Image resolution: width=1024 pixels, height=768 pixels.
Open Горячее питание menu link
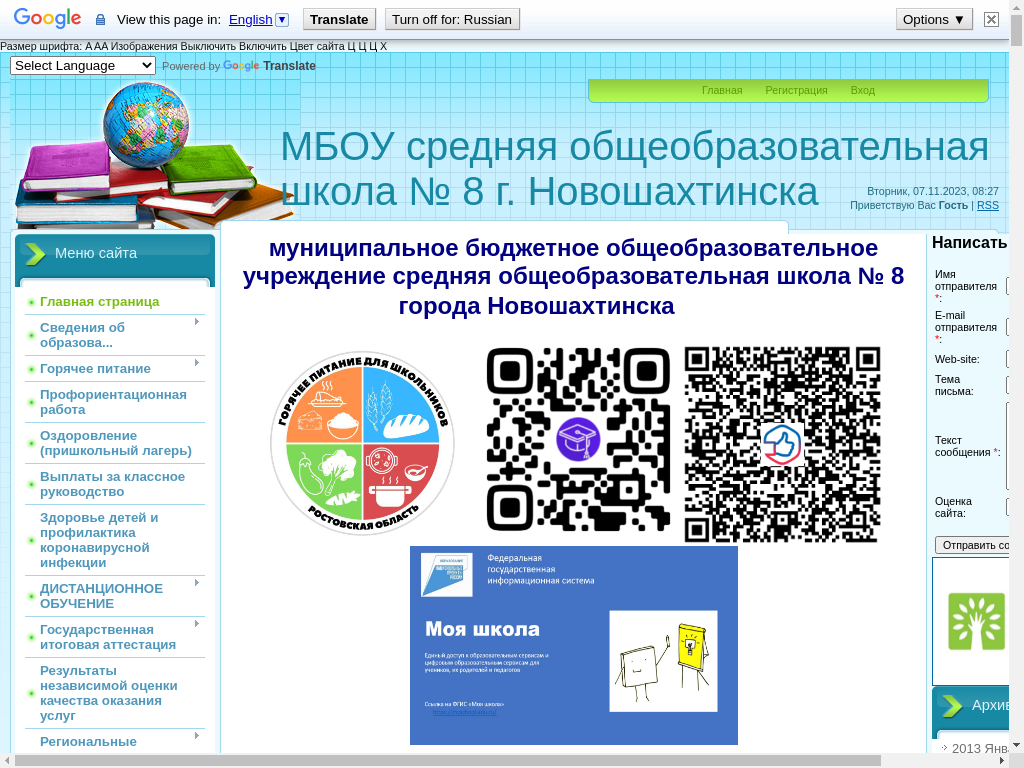point(95,369)
